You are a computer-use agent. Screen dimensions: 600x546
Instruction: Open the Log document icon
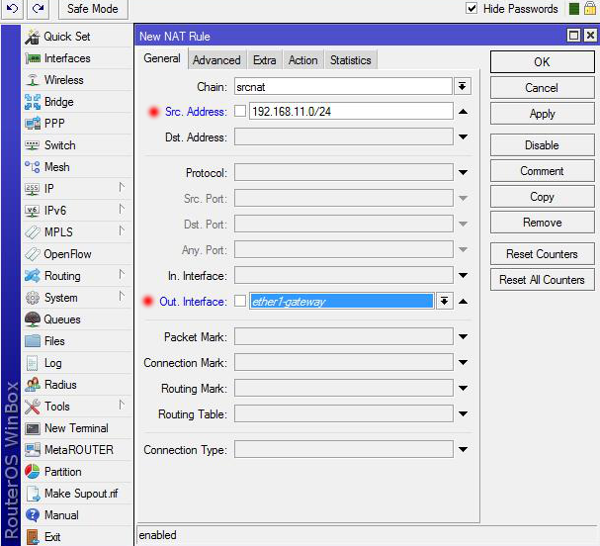(33, 363)
